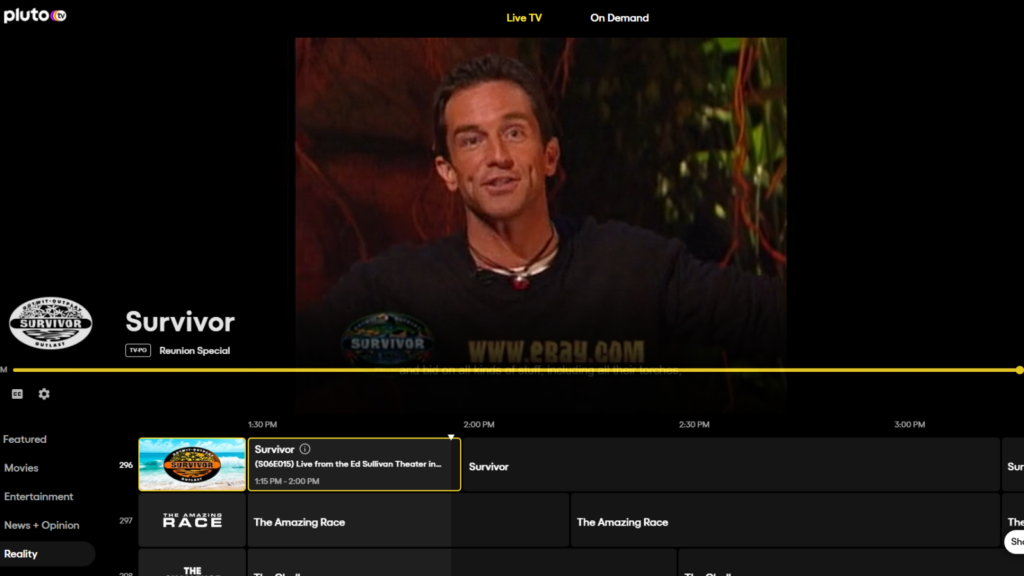Open the Movies category

click(22, 468)
